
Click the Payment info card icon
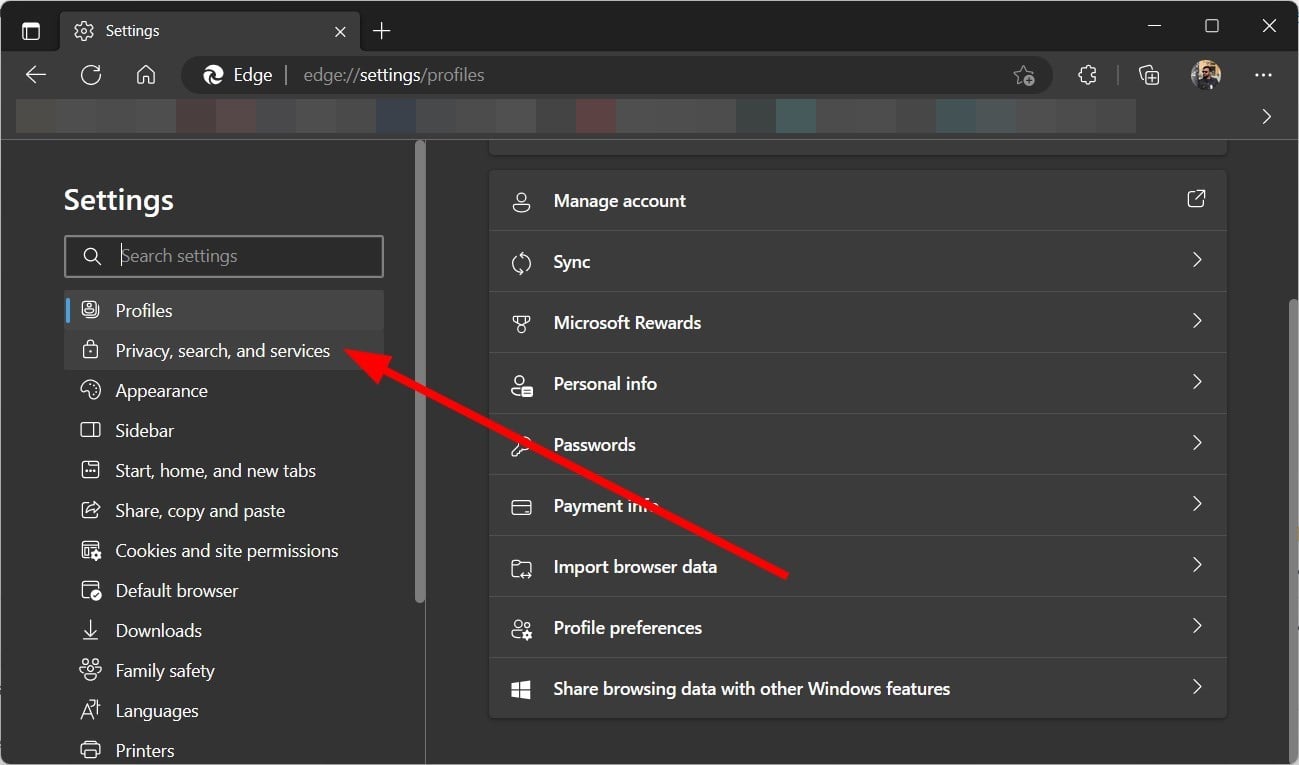tap(521, 507)
